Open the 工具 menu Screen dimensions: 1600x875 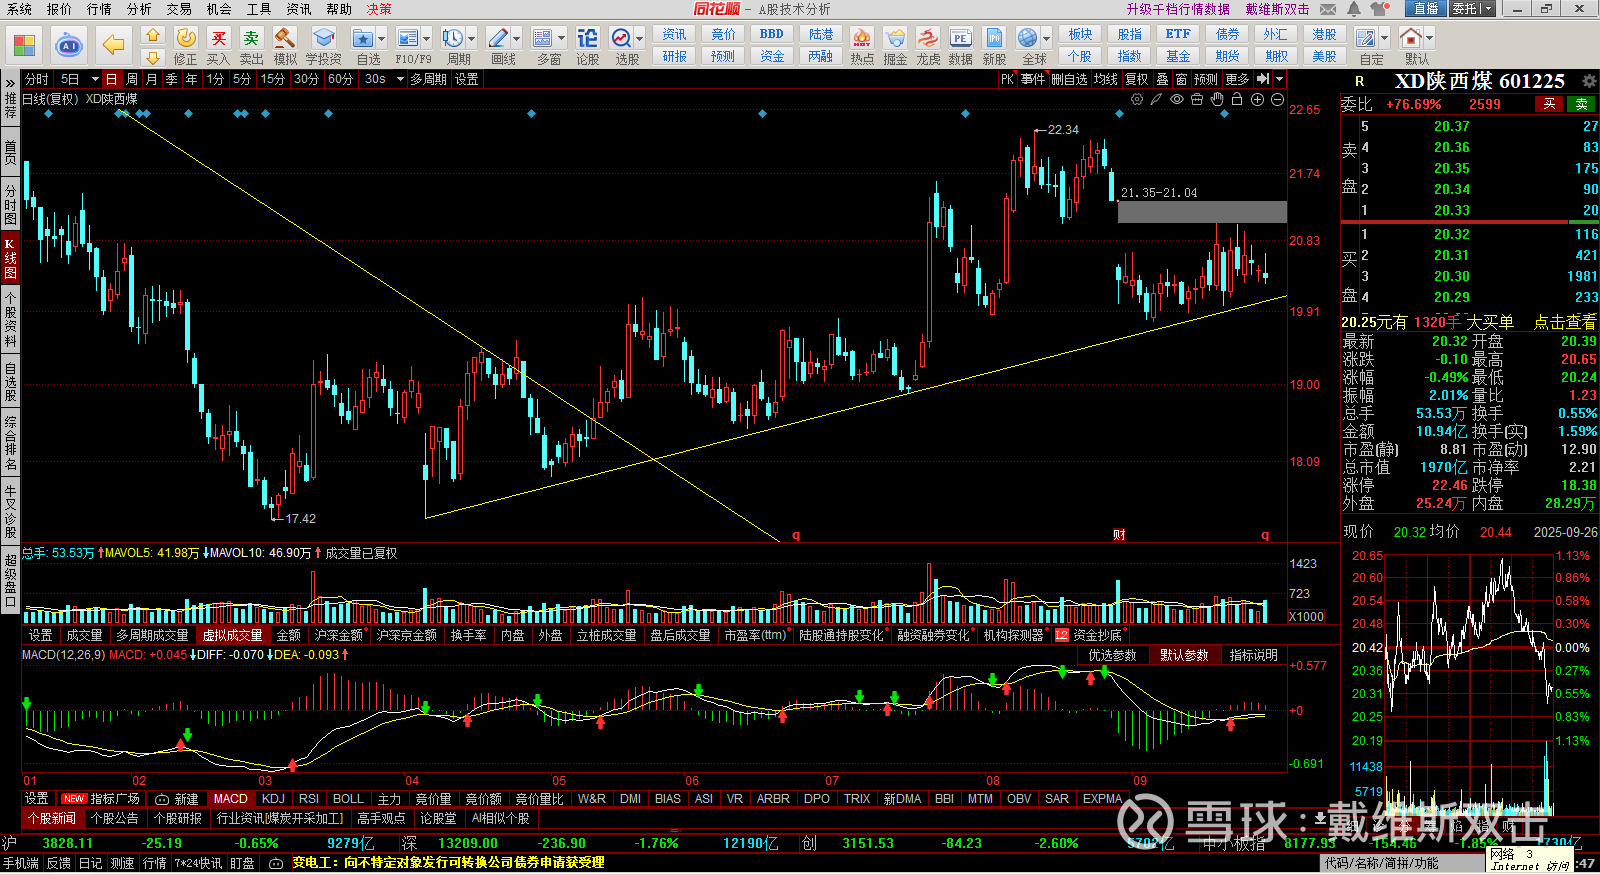coord(259,9)
